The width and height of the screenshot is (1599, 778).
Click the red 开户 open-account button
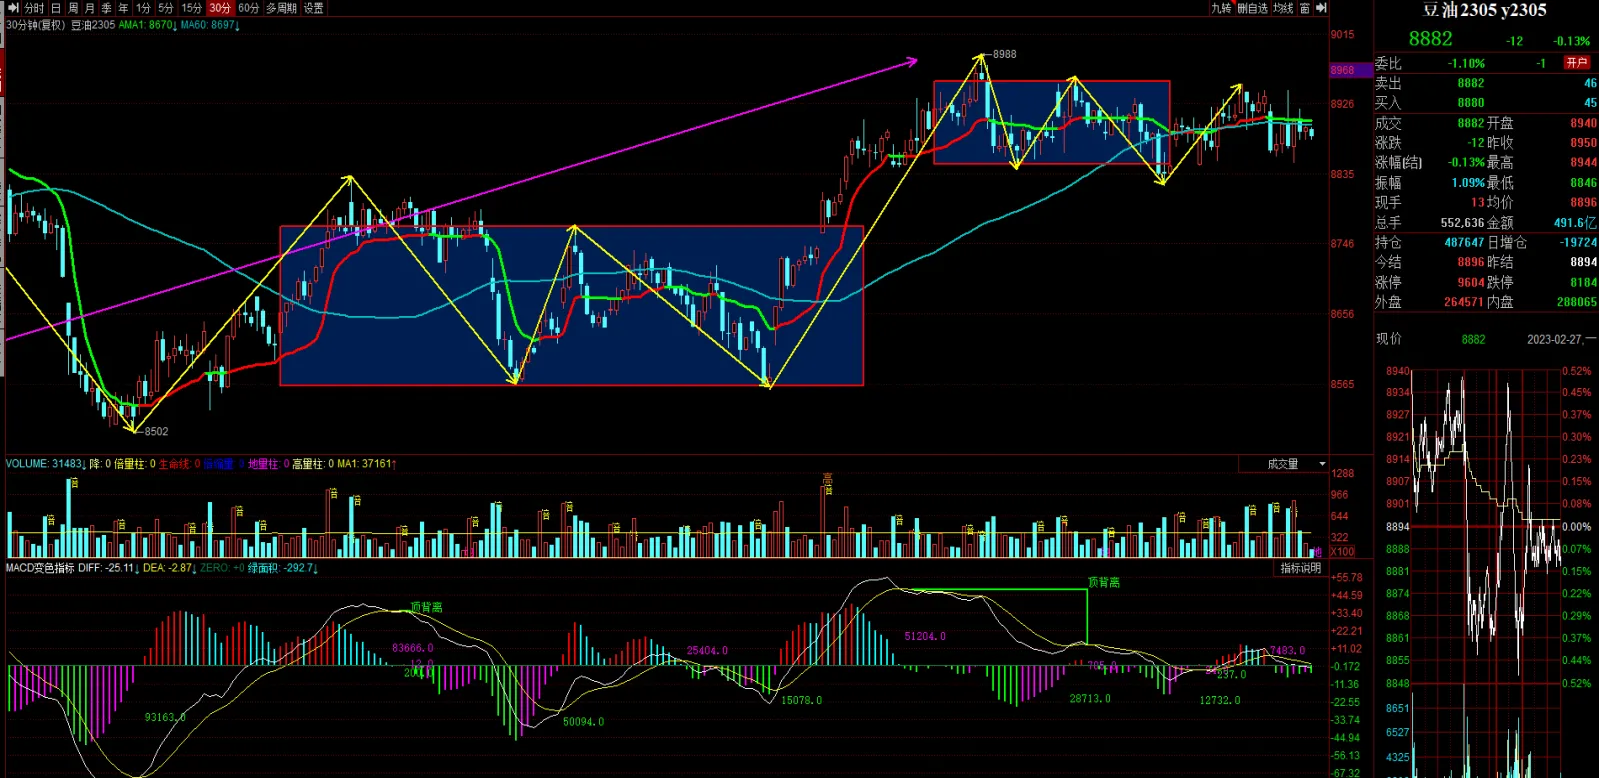click(x=1577, y=62)
